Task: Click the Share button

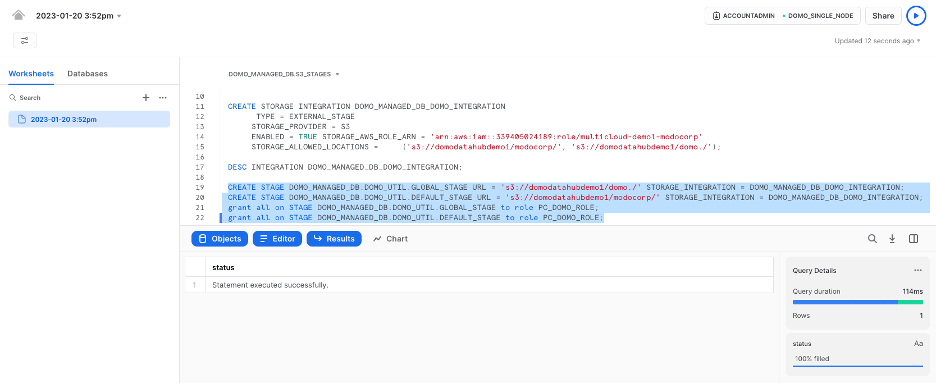Action: [x=883, y=16]
